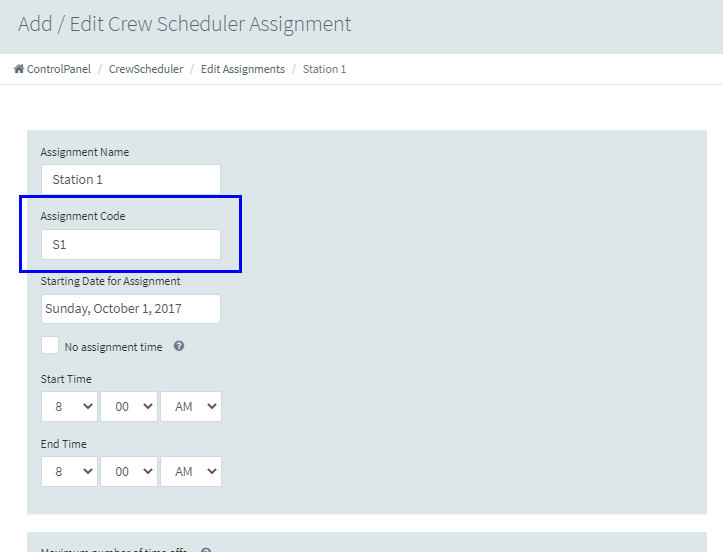
Task: Click the End Time label
Action: pos(64,444)
